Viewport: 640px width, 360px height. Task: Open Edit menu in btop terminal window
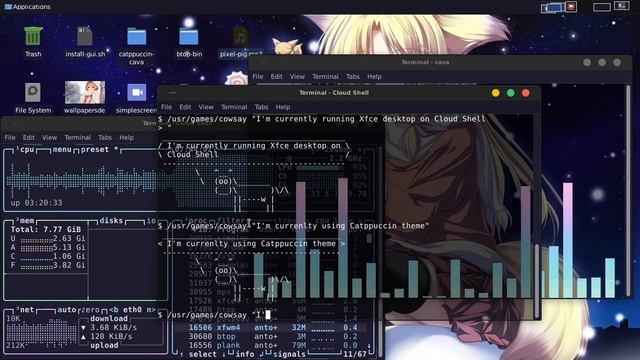click(x=29, y=138)
